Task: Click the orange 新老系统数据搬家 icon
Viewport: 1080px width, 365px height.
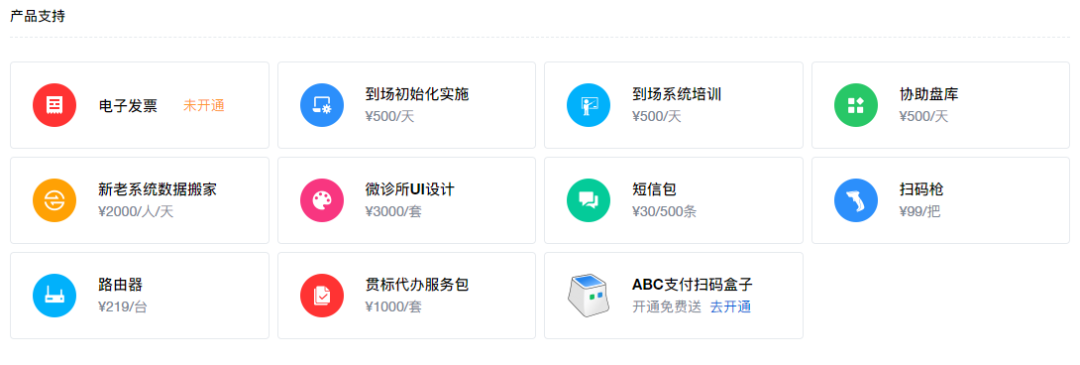Action: coord(54,200)
